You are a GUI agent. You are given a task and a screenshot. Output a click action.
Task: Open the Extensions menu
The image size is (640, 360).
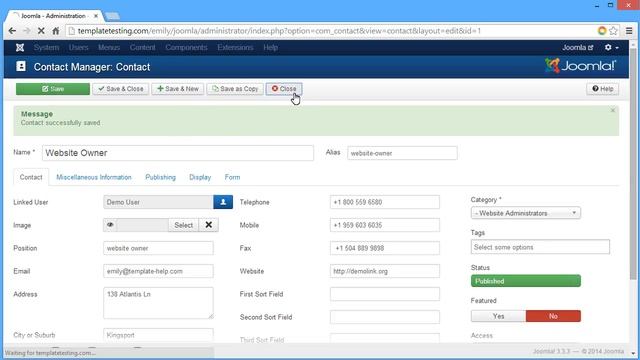(235, 48)
